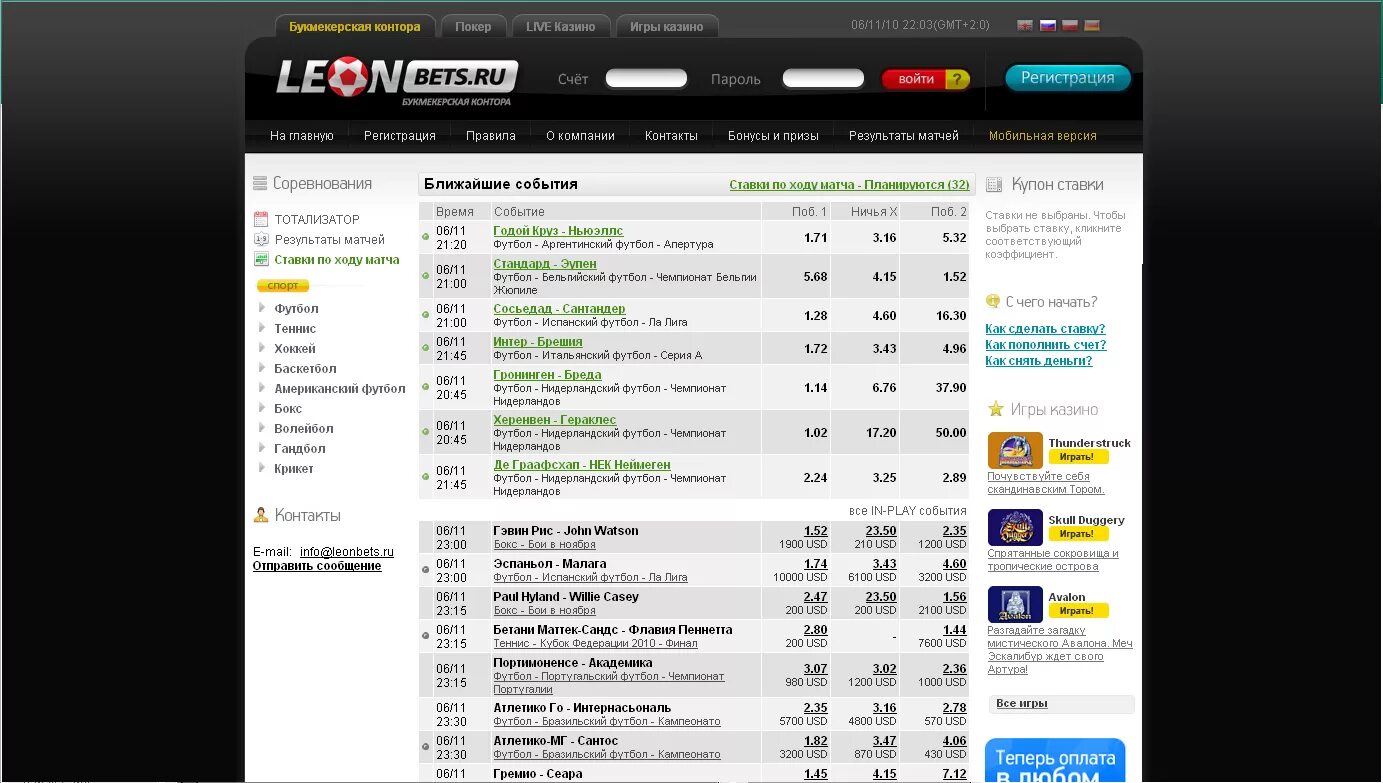Screen dimensions: 1383x783
Task: Expand the Теннис sport category
Action: (294, 328)
